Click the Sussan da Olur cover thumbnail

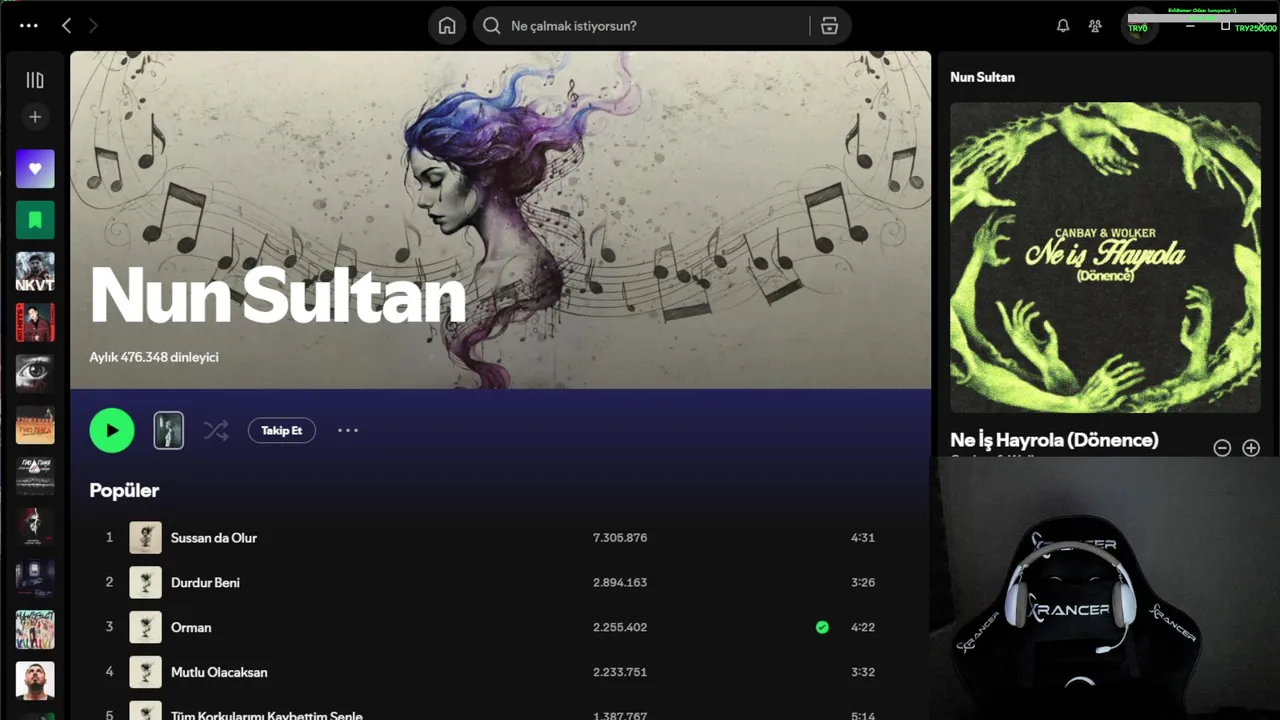tap(145, 538)
